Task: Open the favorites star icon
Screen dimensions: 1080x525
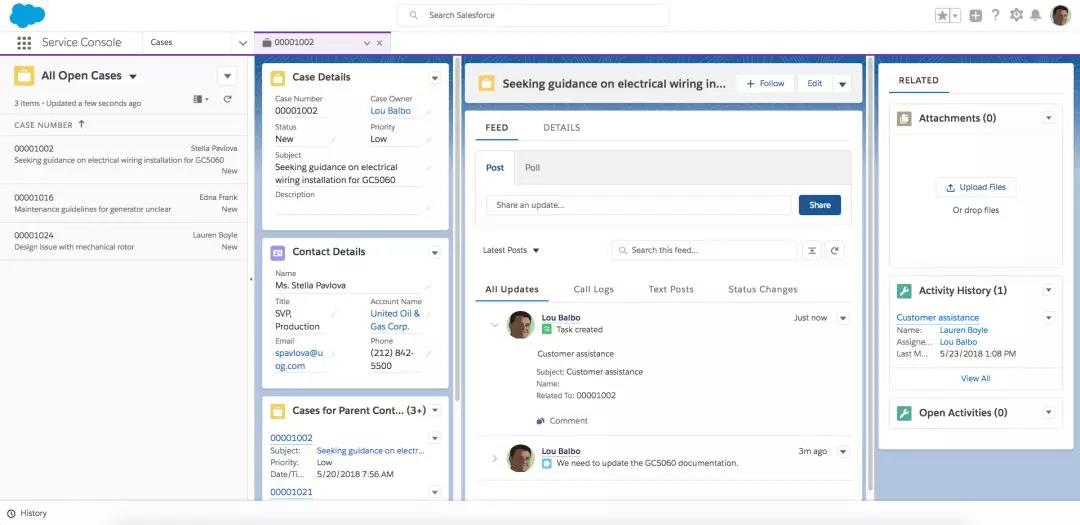Action: tap(942, 15)
